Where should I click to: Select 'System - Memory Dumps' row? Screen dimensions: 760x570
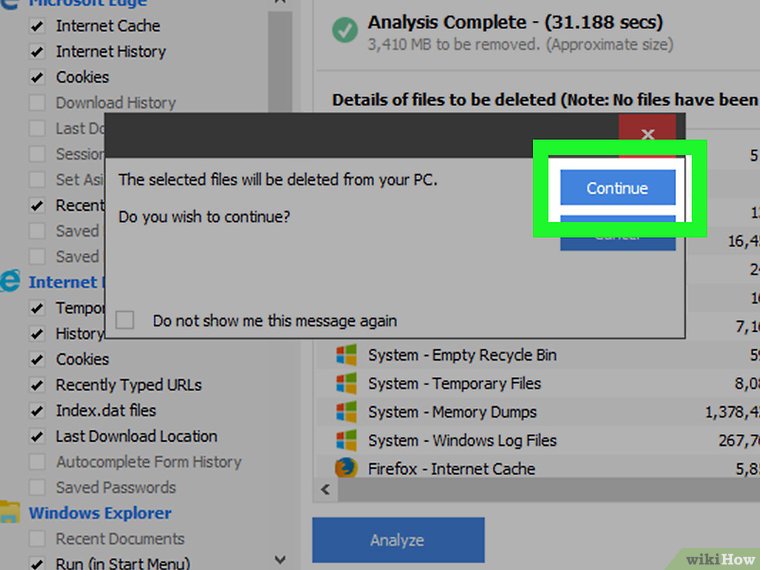(x=538, y=412)
